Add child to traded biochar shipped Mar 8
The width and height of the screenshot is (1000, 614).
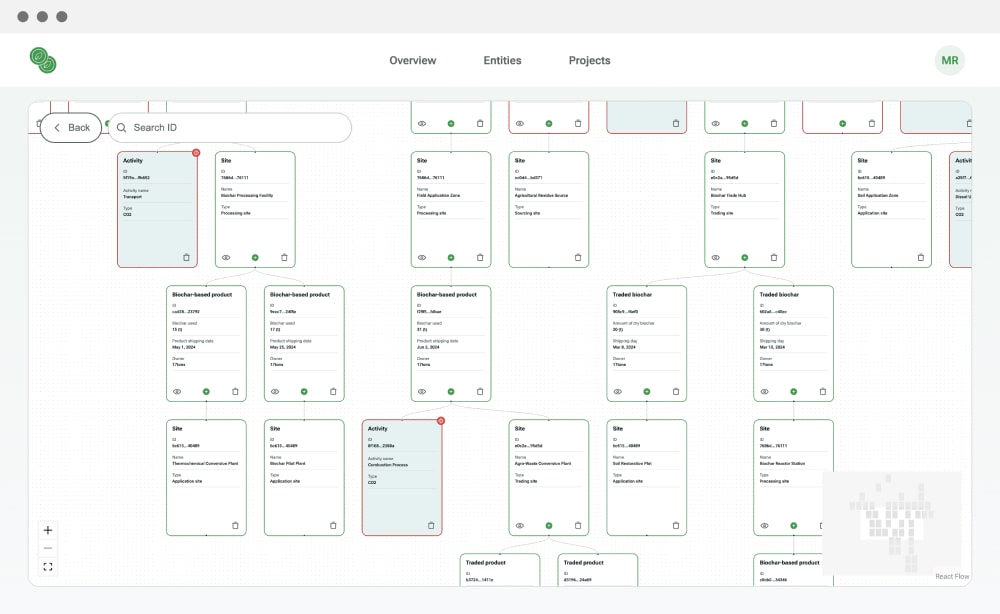point(647,391)
